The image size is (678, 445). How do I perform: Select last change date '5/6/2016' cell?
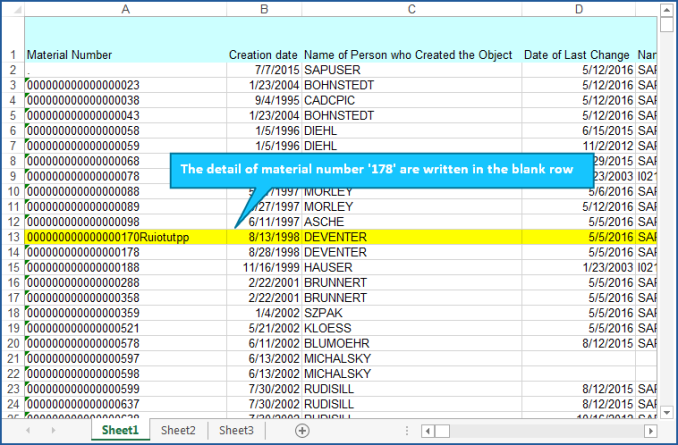579,192
